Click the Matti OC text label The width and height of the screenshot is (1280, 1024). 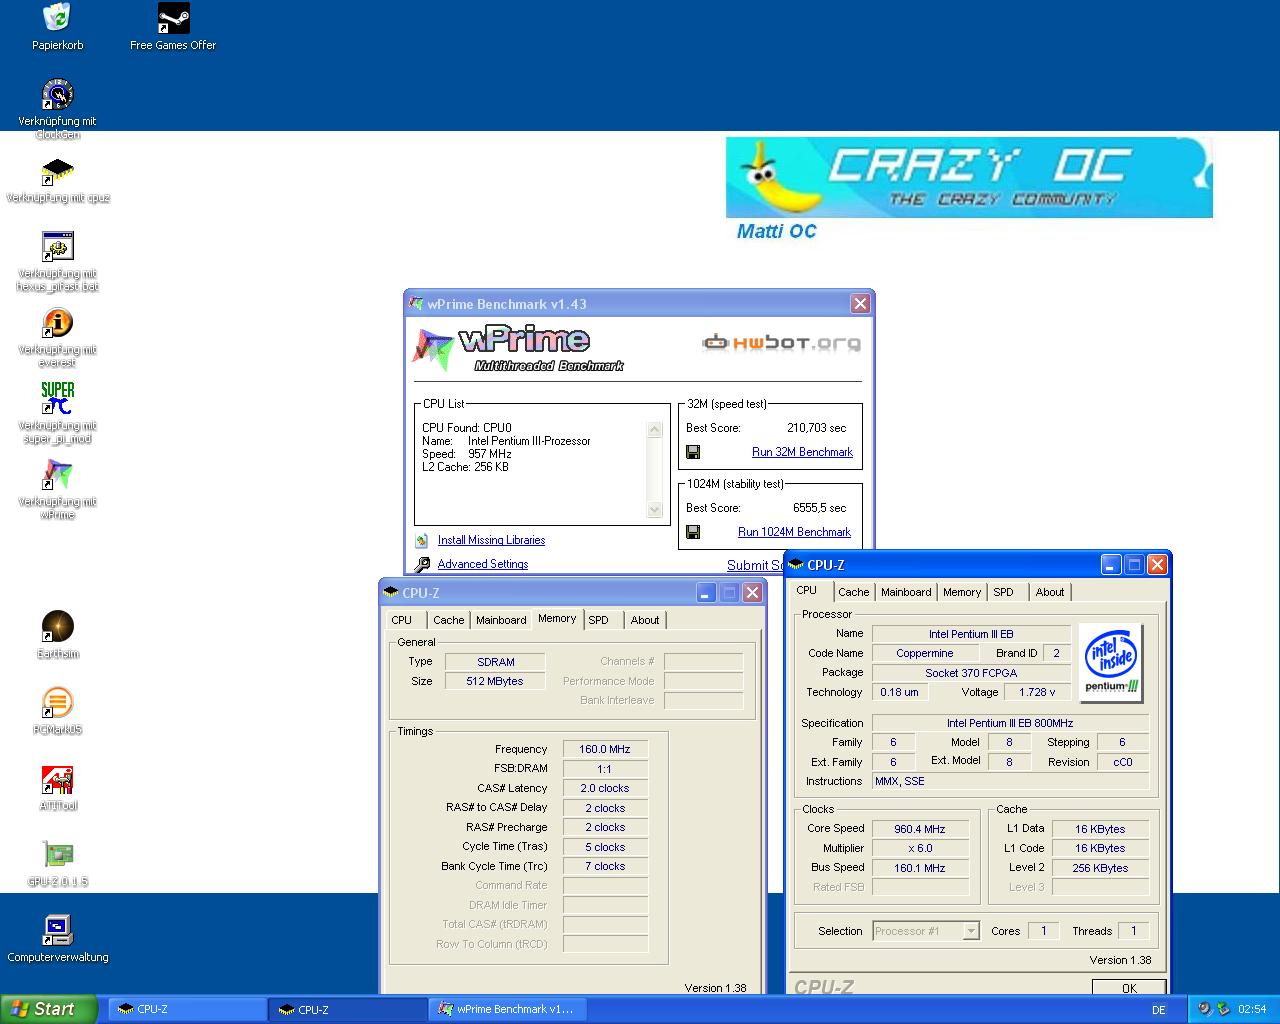click(777, 231)
